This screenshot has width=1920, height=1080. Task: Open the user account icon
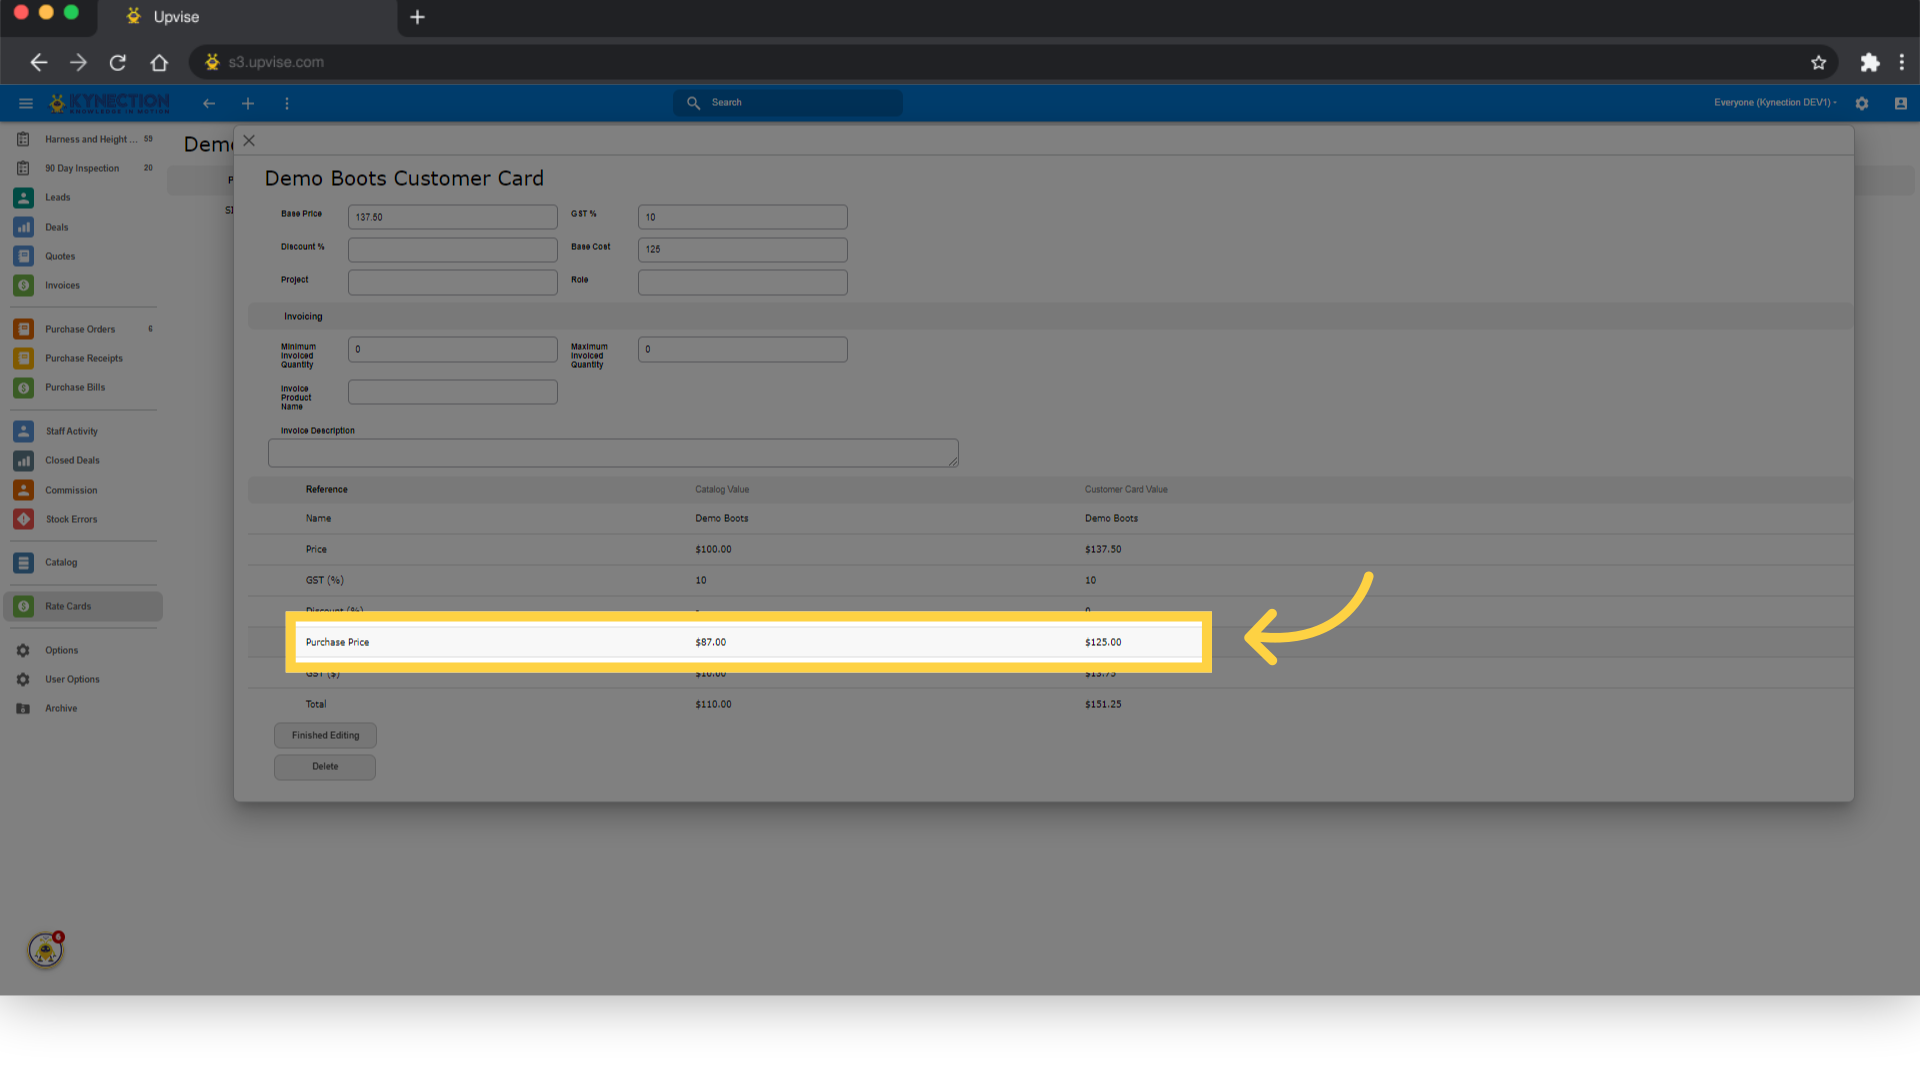(1901, 103)
